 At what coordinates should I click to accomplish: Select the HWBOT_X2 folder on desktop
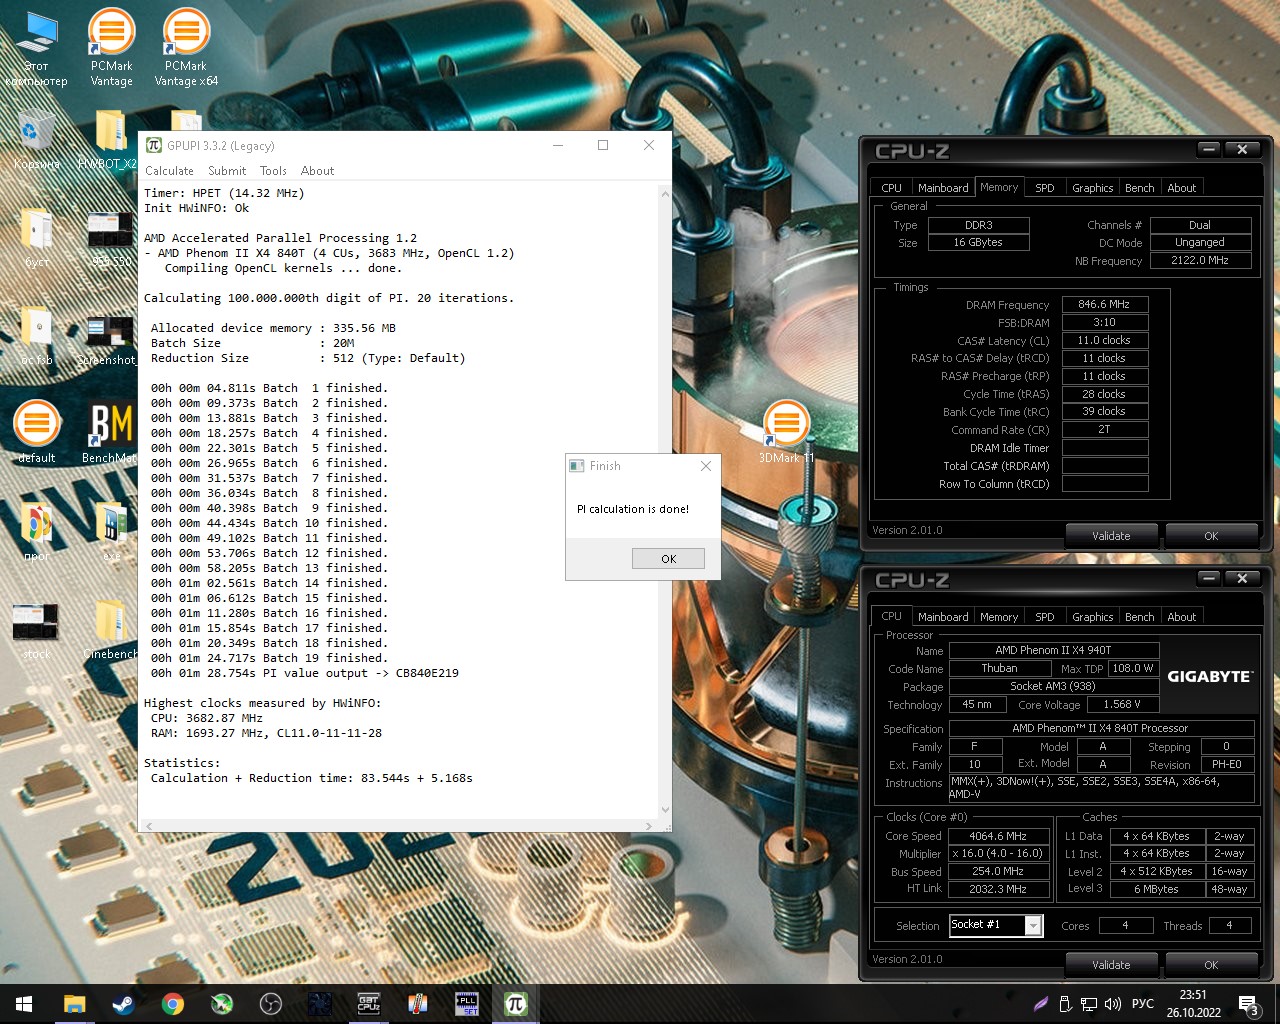tap(108, 141)
